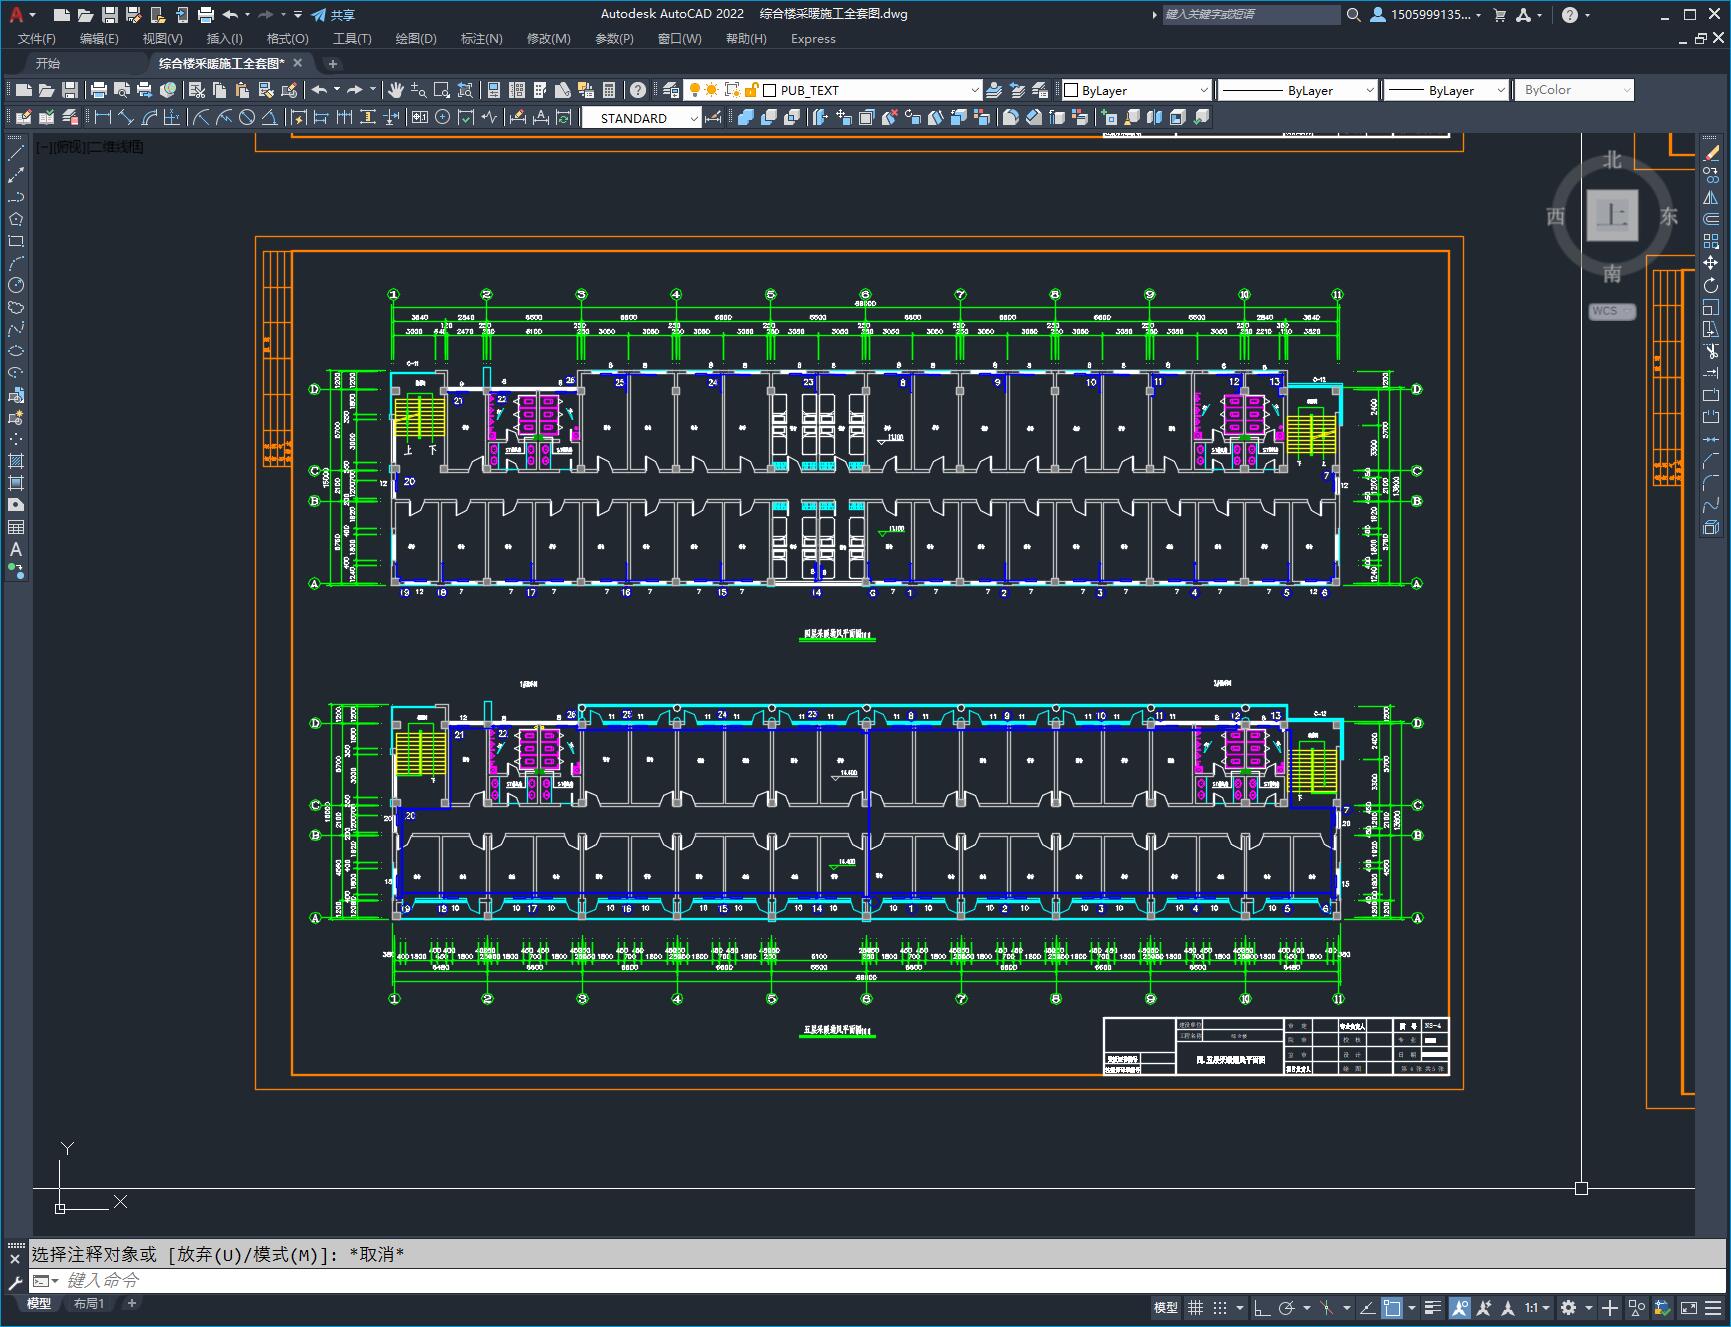Click the Save icon in standard toolbar
1731x1327 pixels.
click(69, 90)
